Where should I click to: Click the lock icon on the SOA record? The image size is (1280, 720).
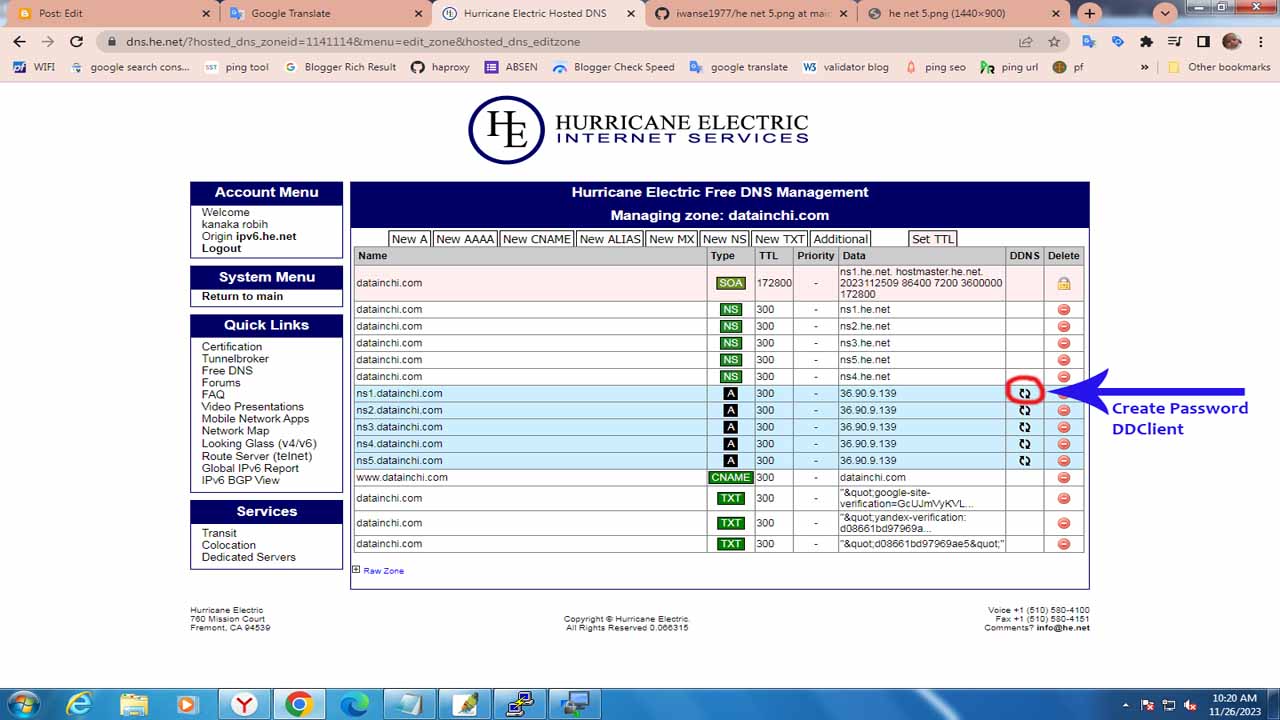1064,284
